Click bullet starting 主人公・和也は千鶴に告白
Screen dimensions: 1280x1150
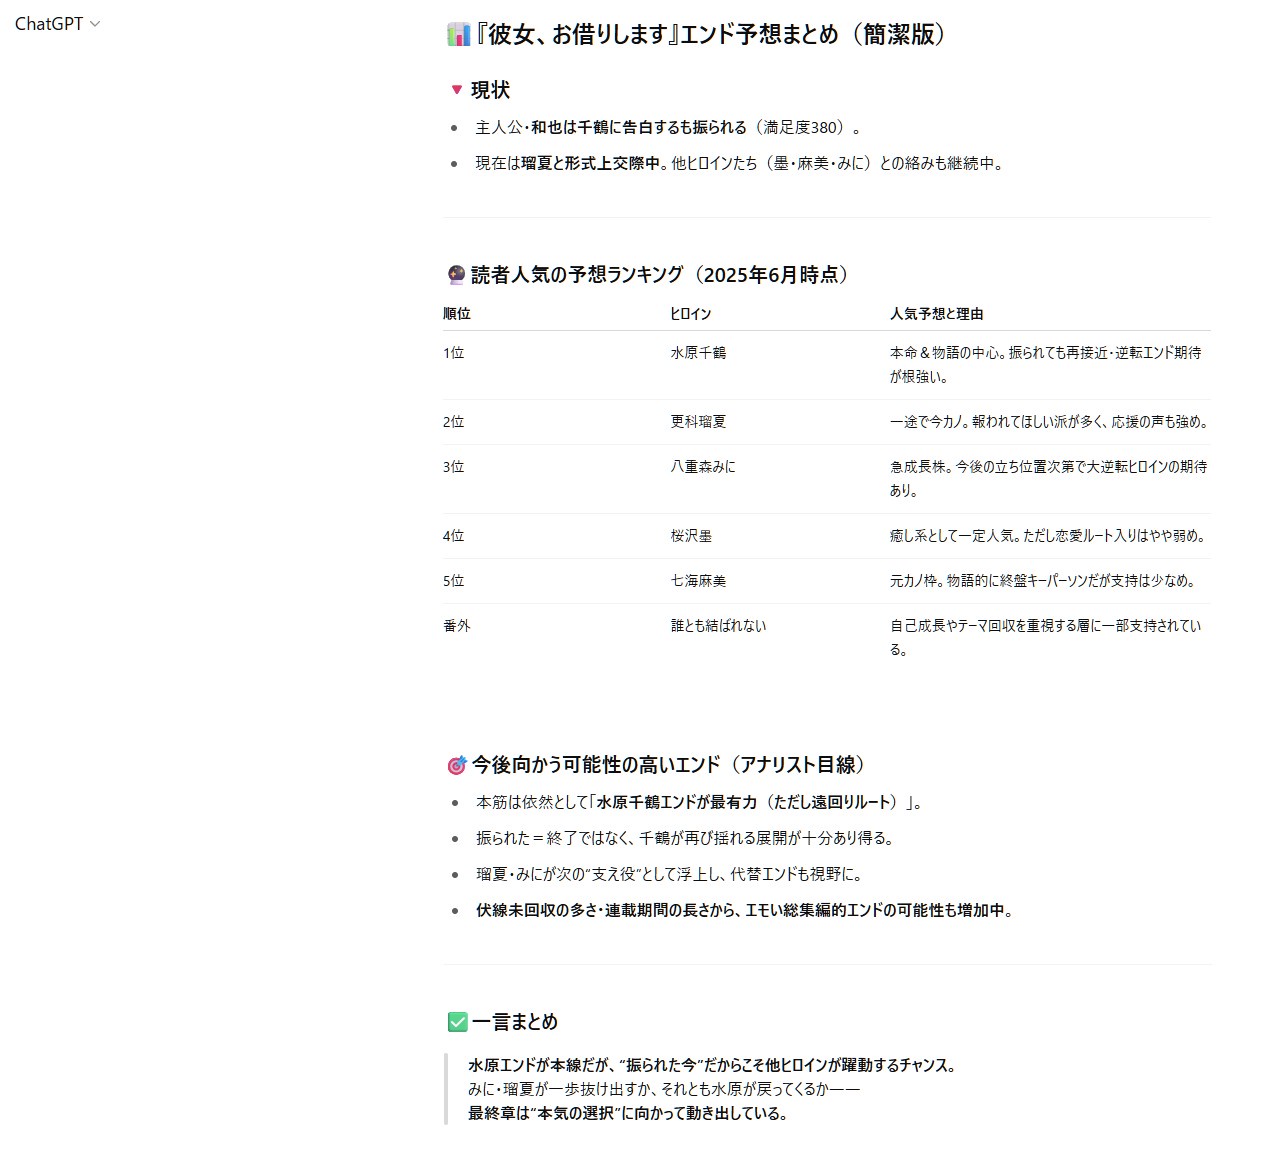(x=669, y=128)
